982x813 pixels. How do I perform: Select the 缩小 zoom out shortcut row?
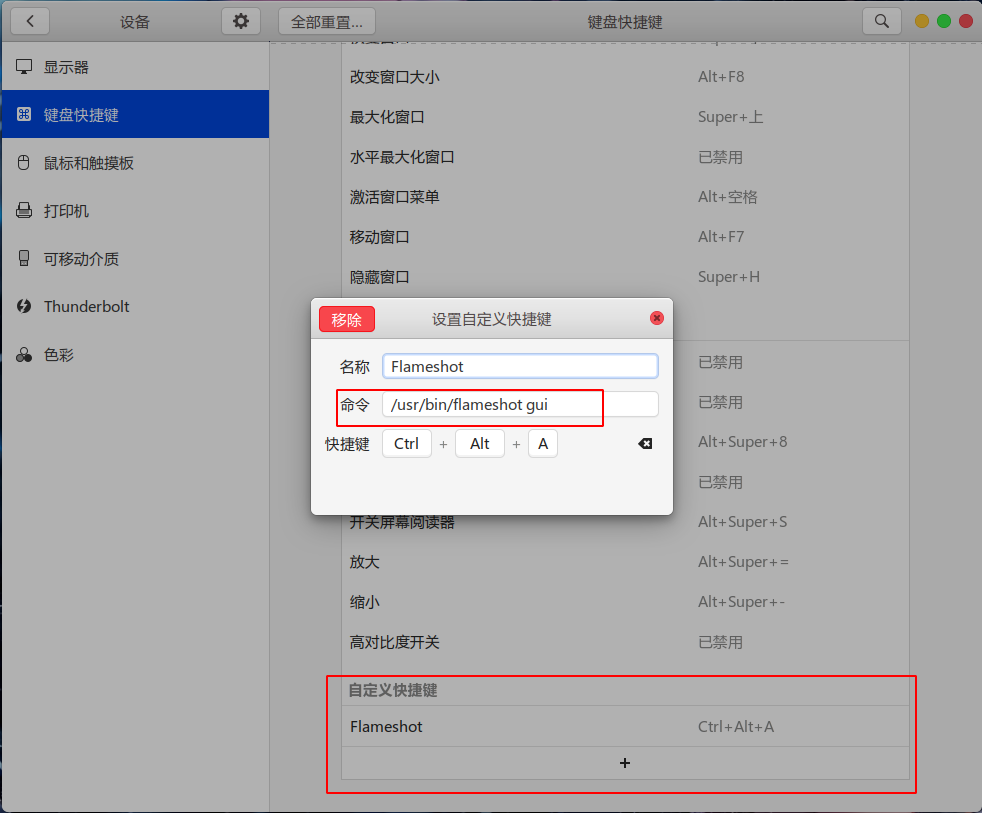point(625,602)
